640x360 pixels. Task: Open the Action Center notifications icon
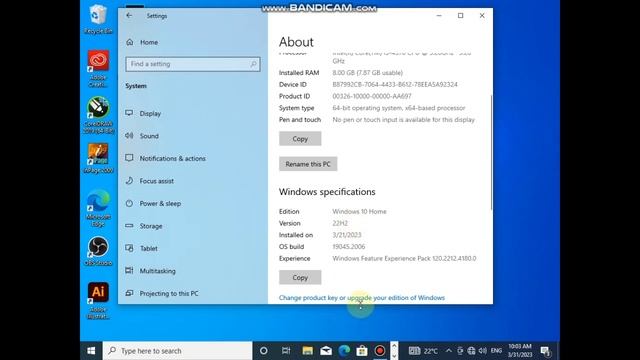coord(545,351)
